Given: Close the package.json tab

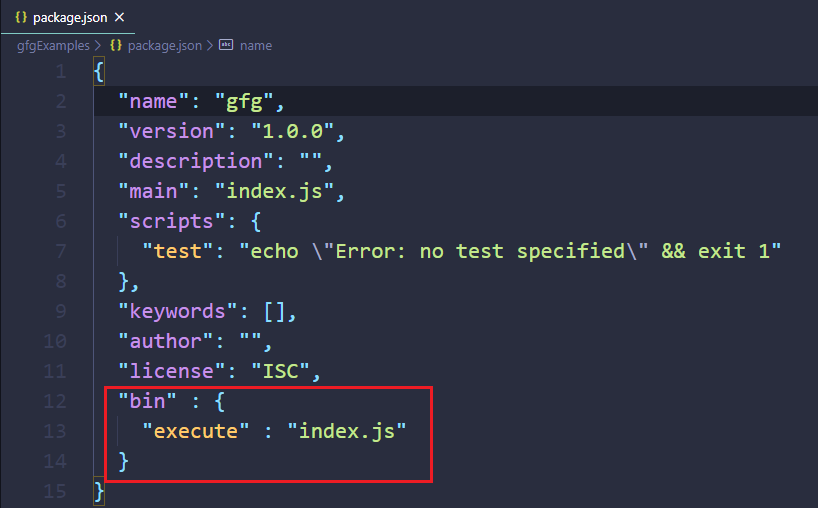Looking at the screenshot, I should [x=119, y=17].
